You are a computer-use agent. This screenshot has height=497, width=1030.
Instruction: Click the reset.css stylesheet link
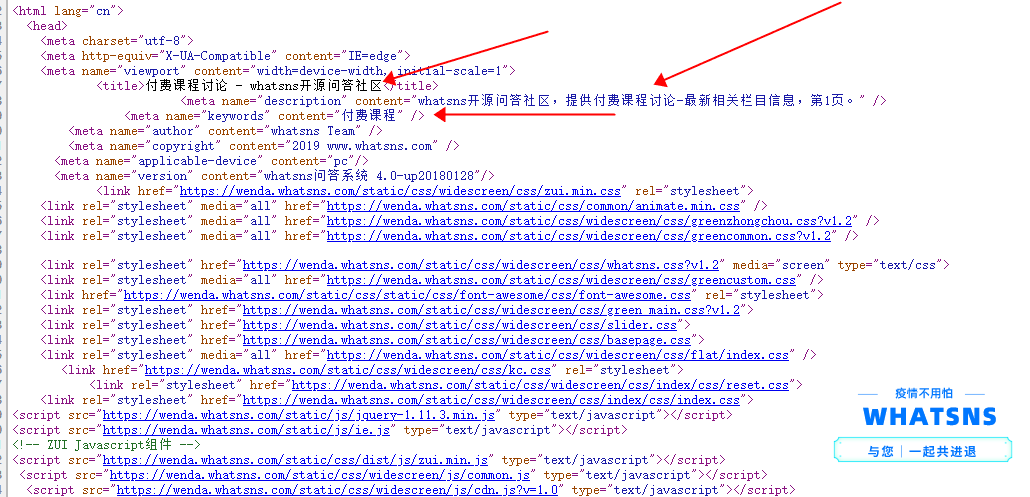[540, 385]
